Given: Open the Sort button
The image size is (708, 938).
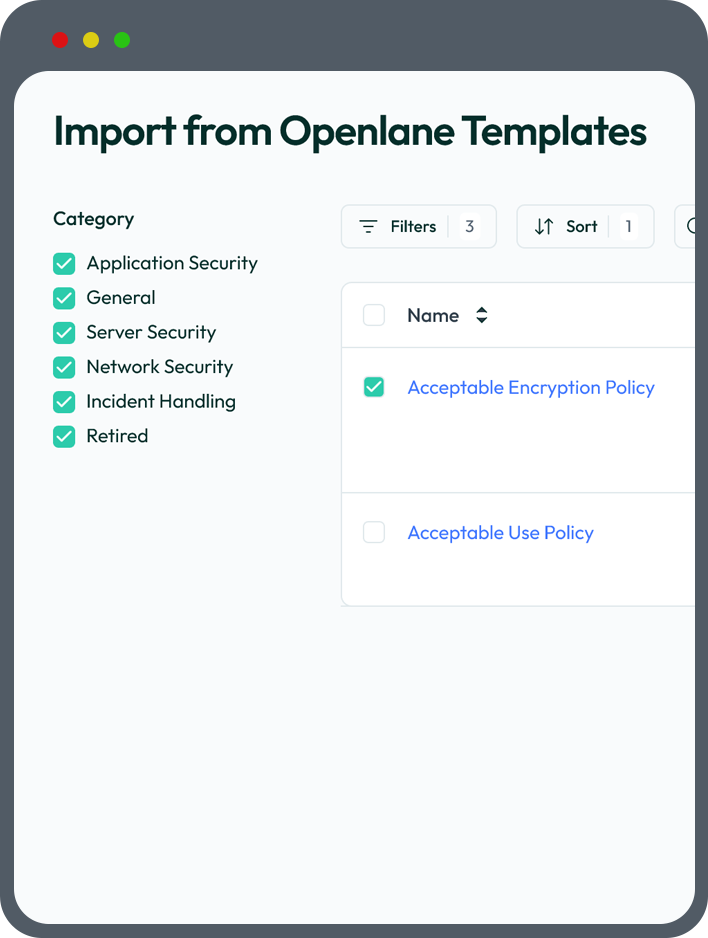Looking at the screenshot, I should pyautogui.click(x=585, y=226).
